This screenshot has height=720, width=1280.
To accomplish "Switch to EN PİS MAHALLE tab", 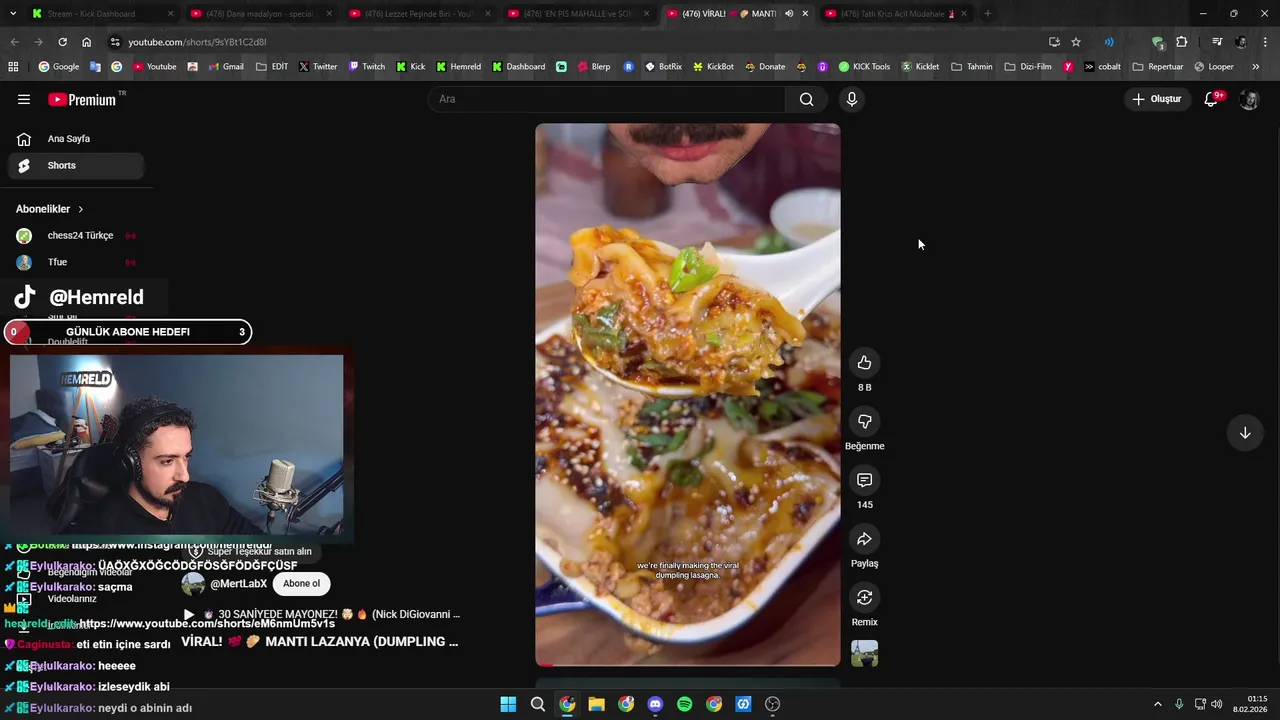I will [578, 14].
